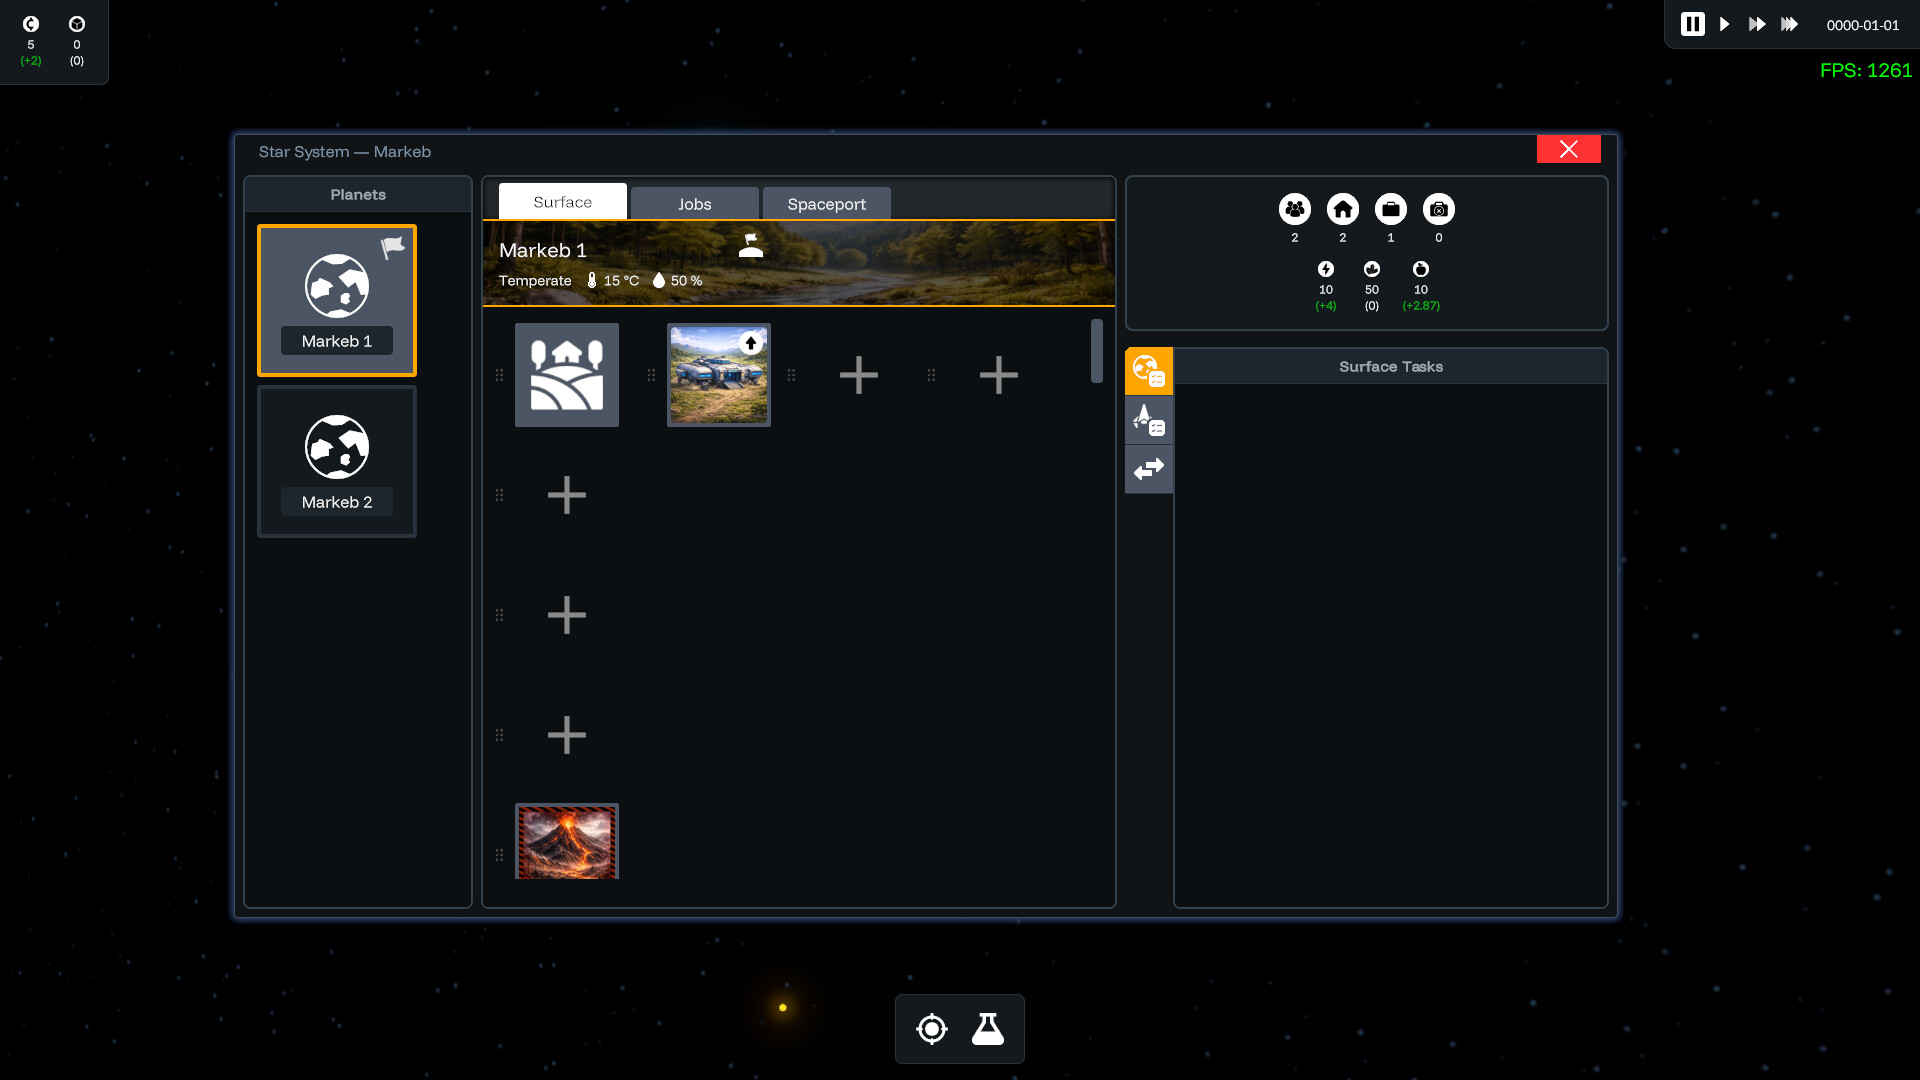Click the population icon showing 2
The width and height of the screenshot is (1920, 1080).
tap(1294, 211)
